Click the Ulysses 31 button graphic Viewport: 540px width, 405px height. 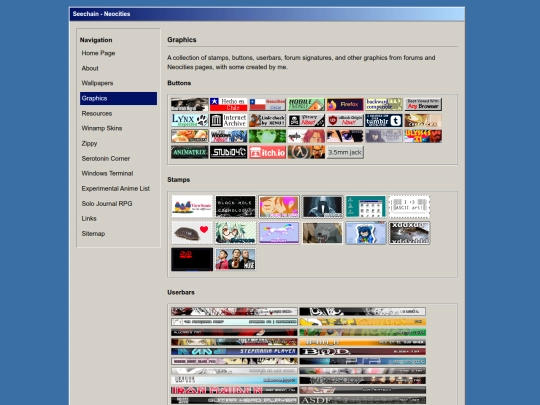pos(423,136)
